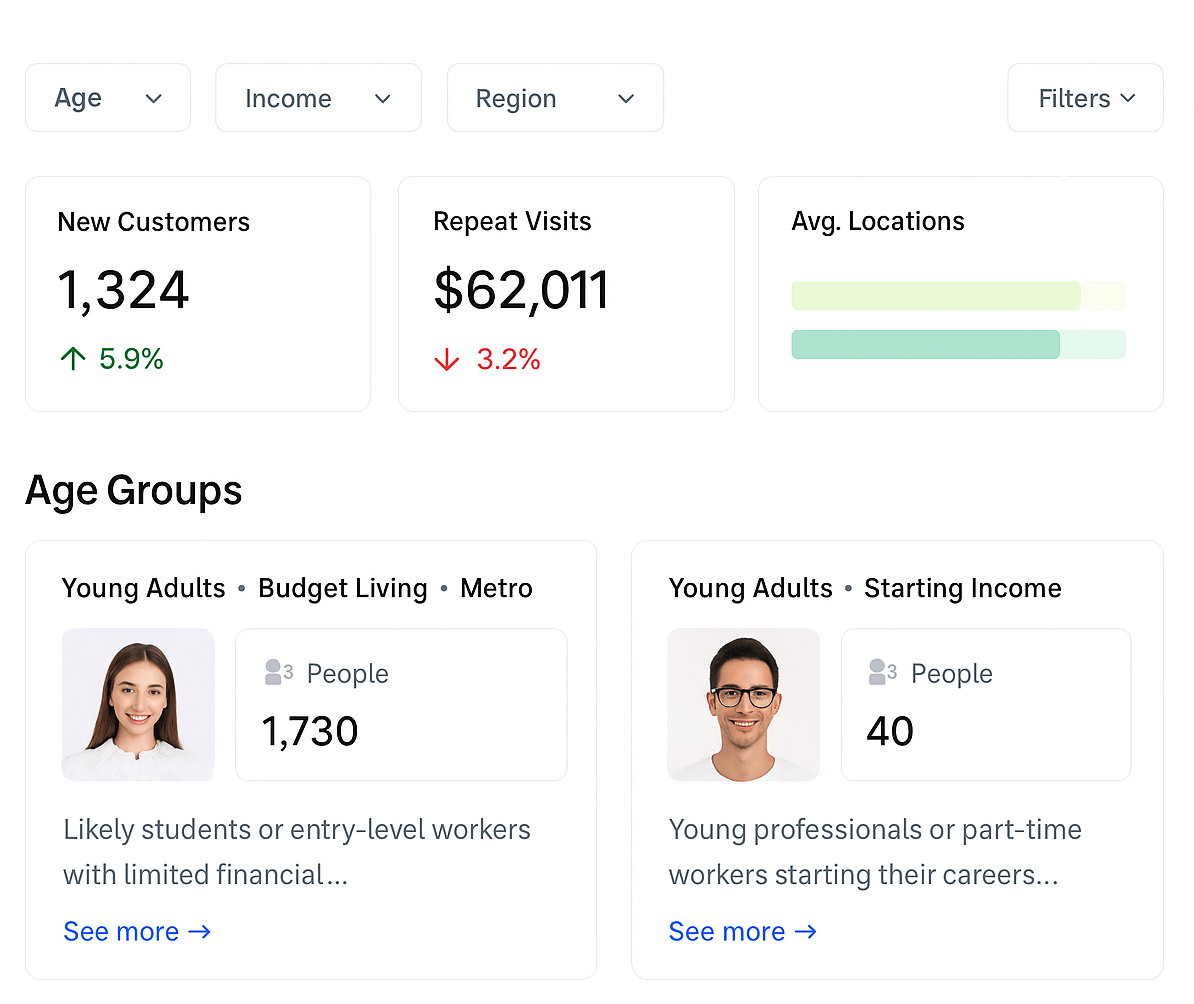Viewport: 1194px width, 1004px height.
Task: Click the teal Avg. Locations progress bar
Action: tap(925, 344)
